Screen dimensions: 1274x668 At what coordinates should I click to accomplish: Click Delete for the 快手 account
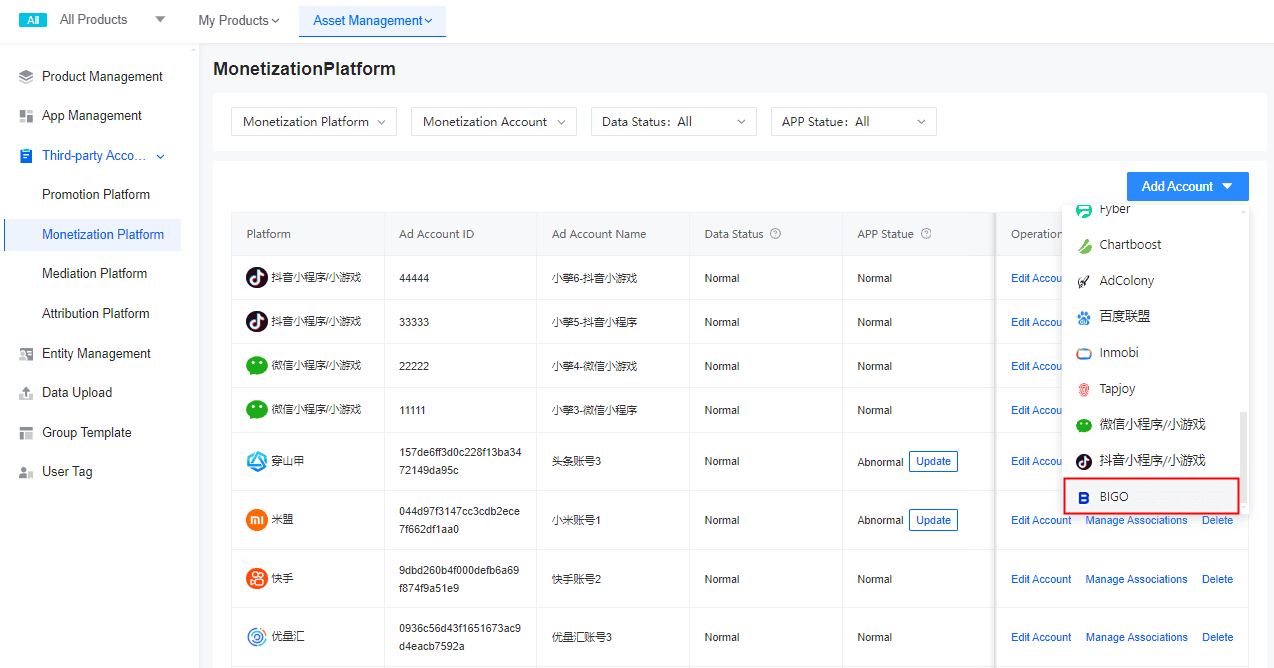pyautogui.click(x=1217, y=579)
